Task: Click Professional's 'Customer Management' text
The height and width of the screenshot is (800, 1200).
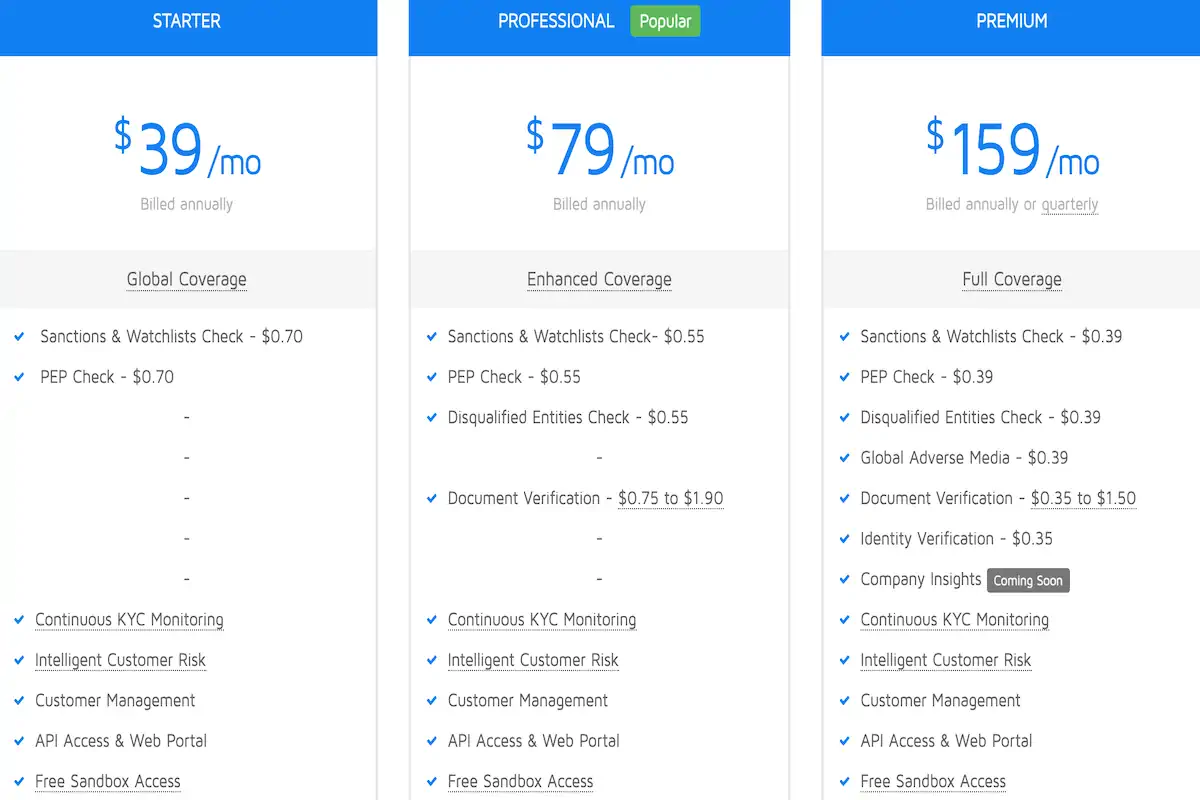Action: (528, 701)
